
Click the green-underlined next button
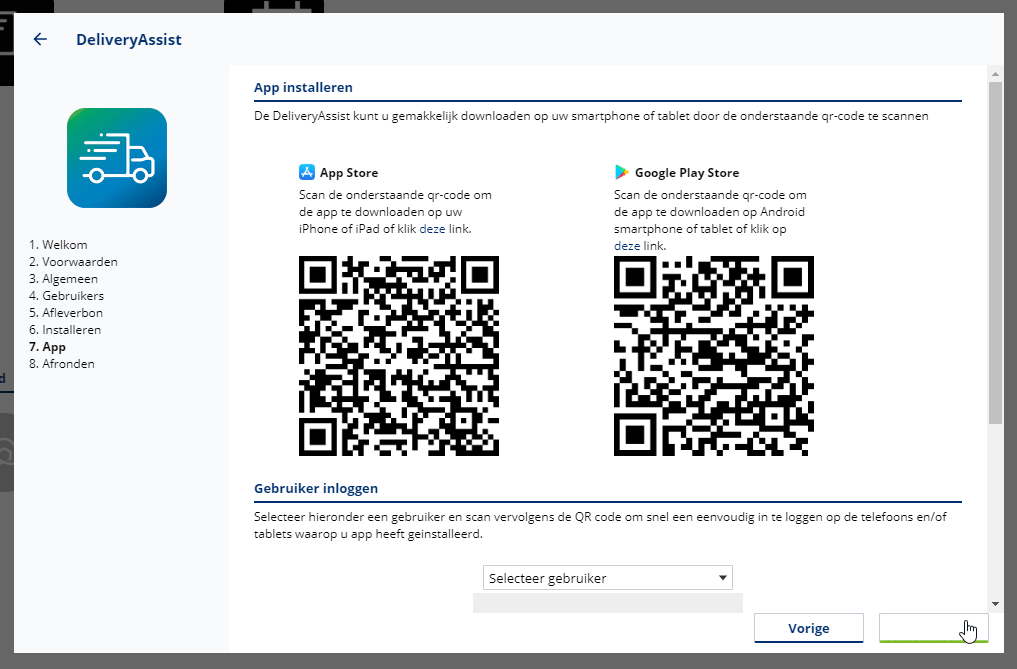933,627
